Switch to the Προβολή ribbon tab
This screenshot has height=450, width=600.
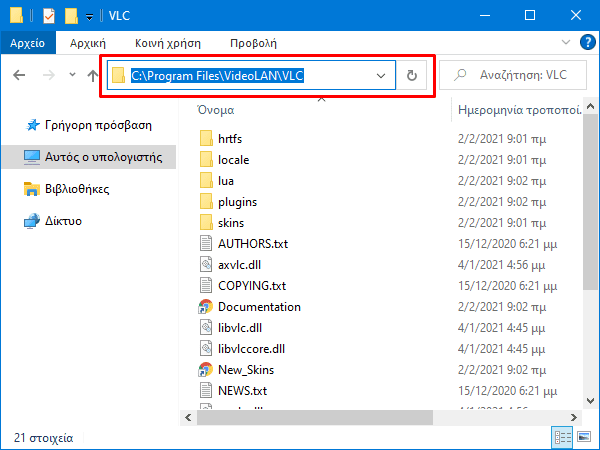point(253,43)
